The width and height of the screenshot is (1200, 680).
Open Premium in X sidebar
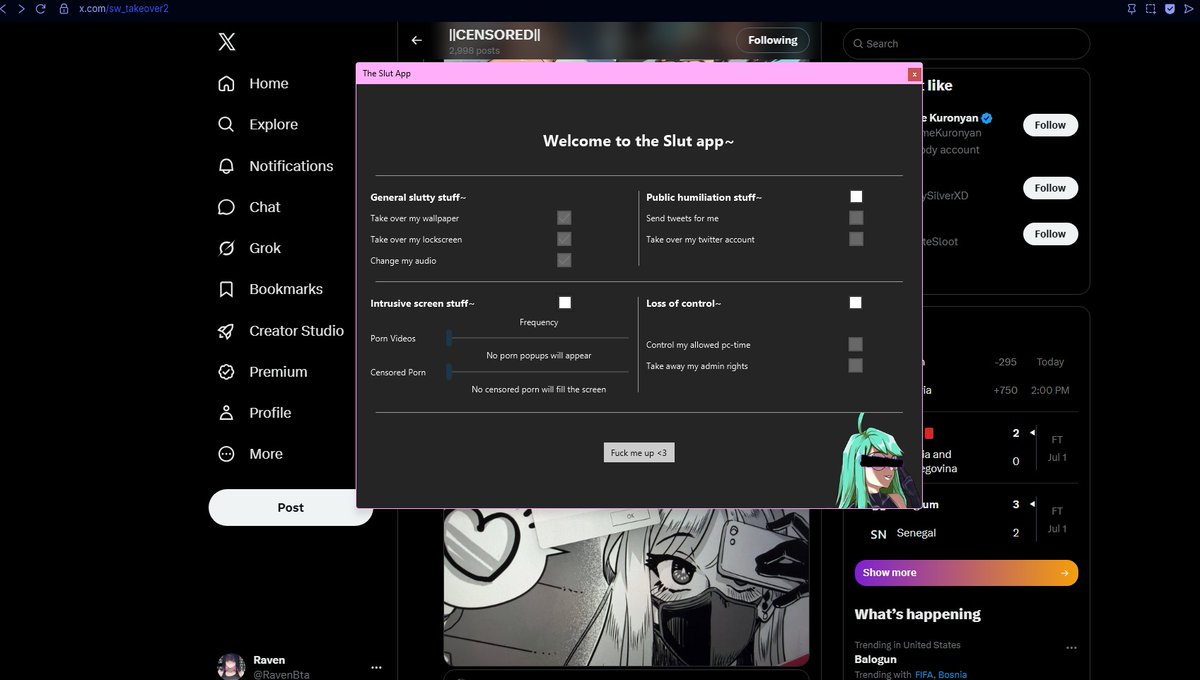point(262,372)
